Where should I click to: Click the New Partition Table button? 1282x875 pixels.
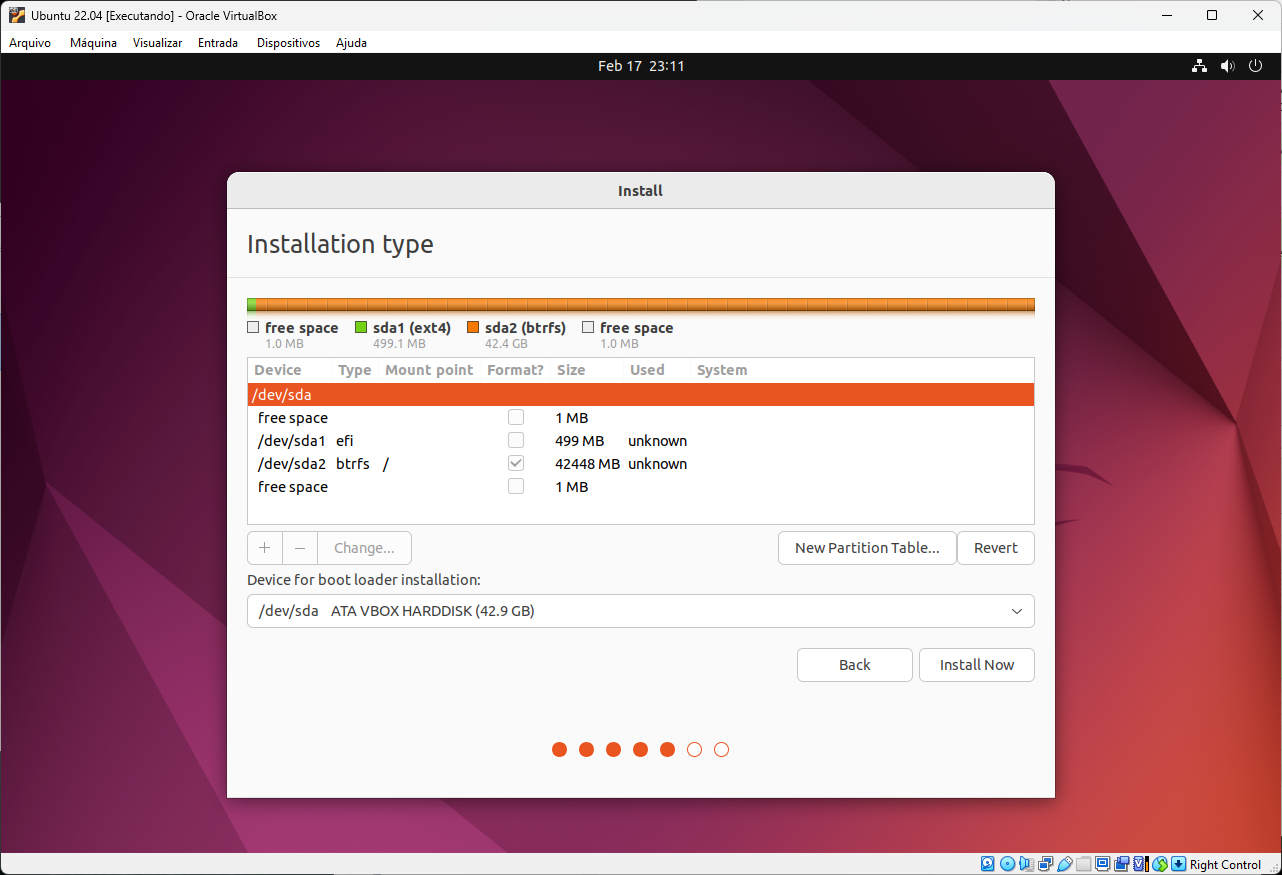[x=867, y=548]
